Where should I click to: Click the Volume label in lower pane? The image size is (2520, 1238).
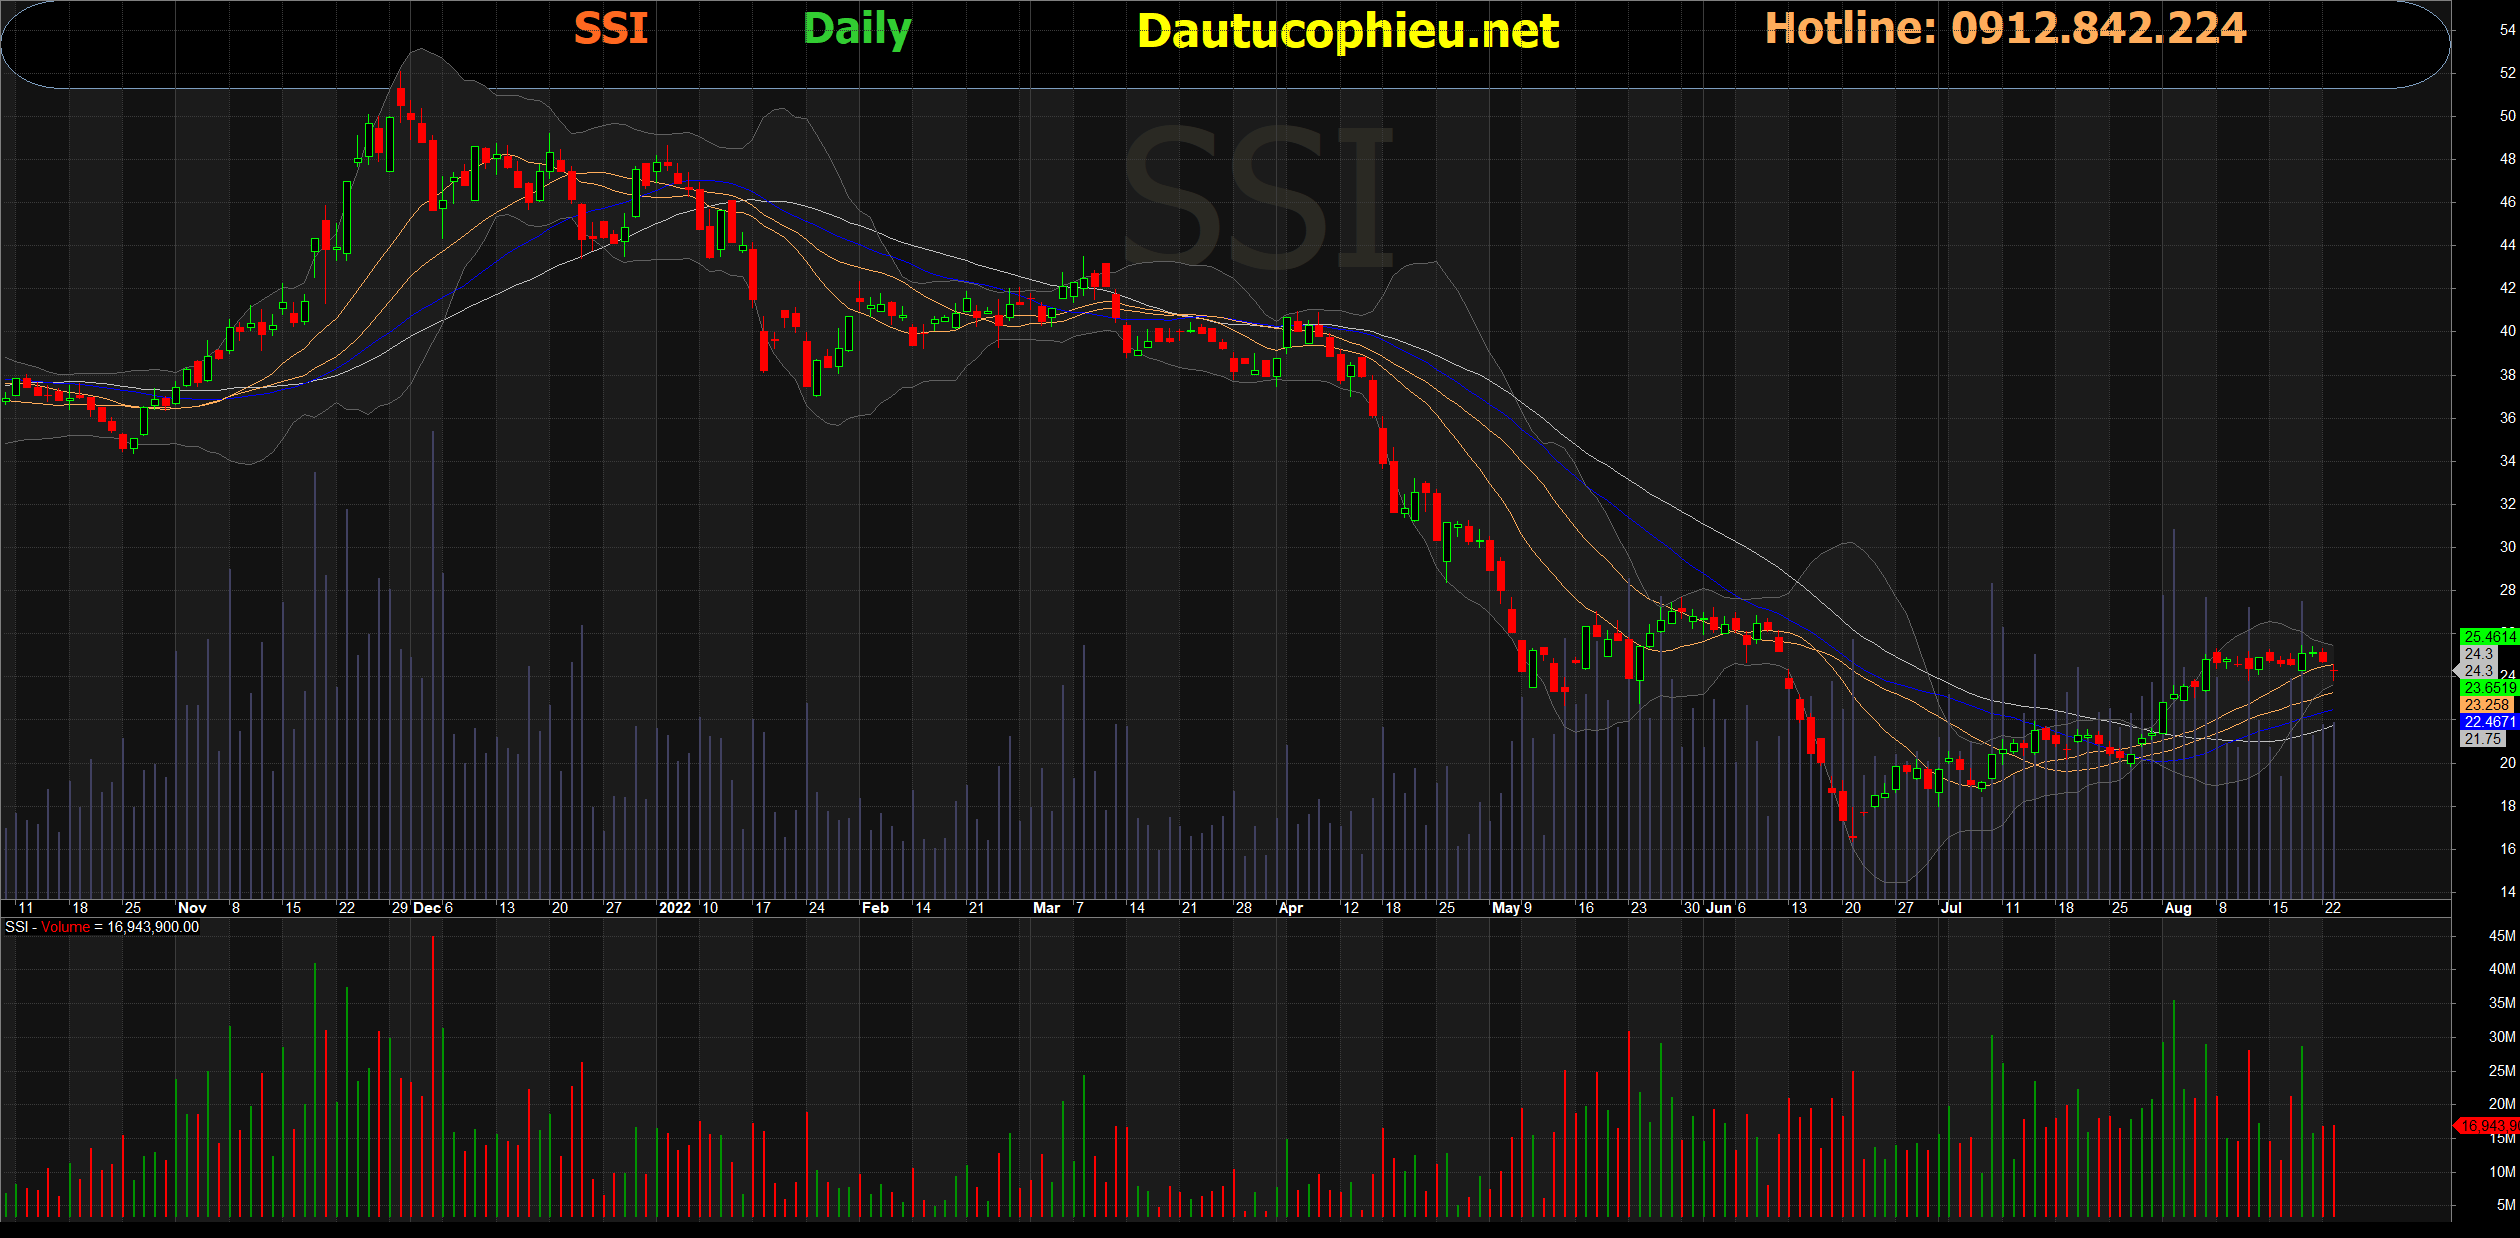pyautogui.click(x=65, y=927)
